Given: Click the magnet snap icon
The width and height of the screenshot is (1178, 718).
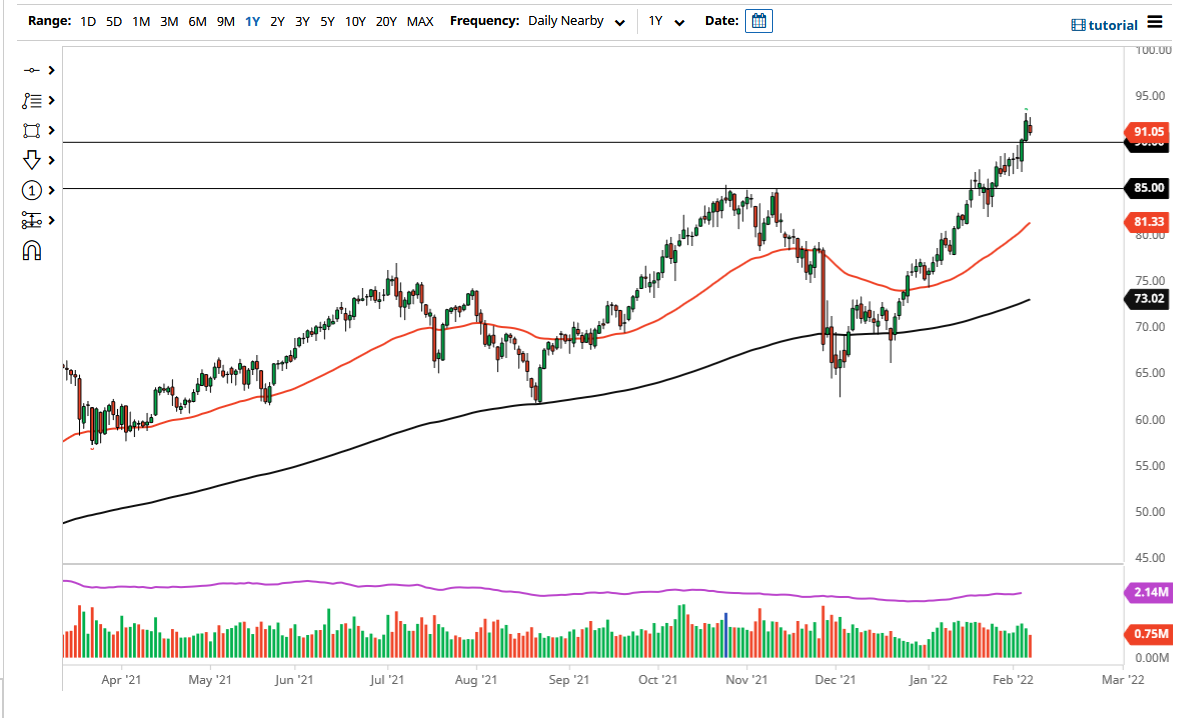Looking at the screenshot, I should click(x=30, y=250).
